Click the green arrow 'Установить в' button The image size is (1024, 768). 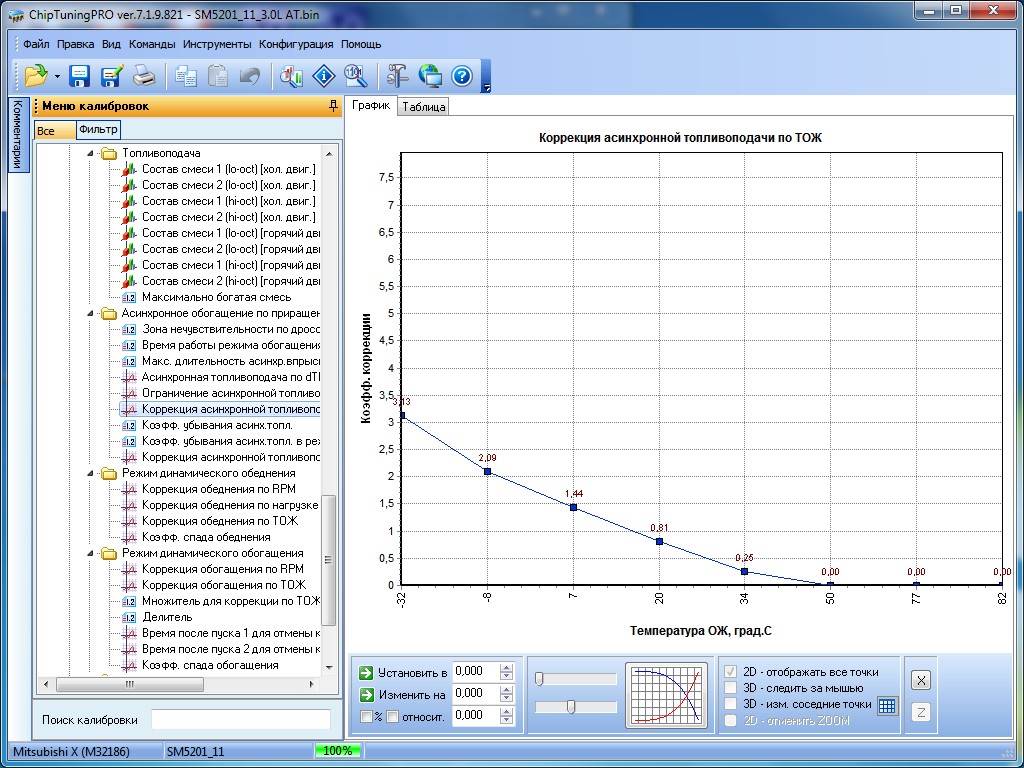pyautogui.click(x=366, y=672)
